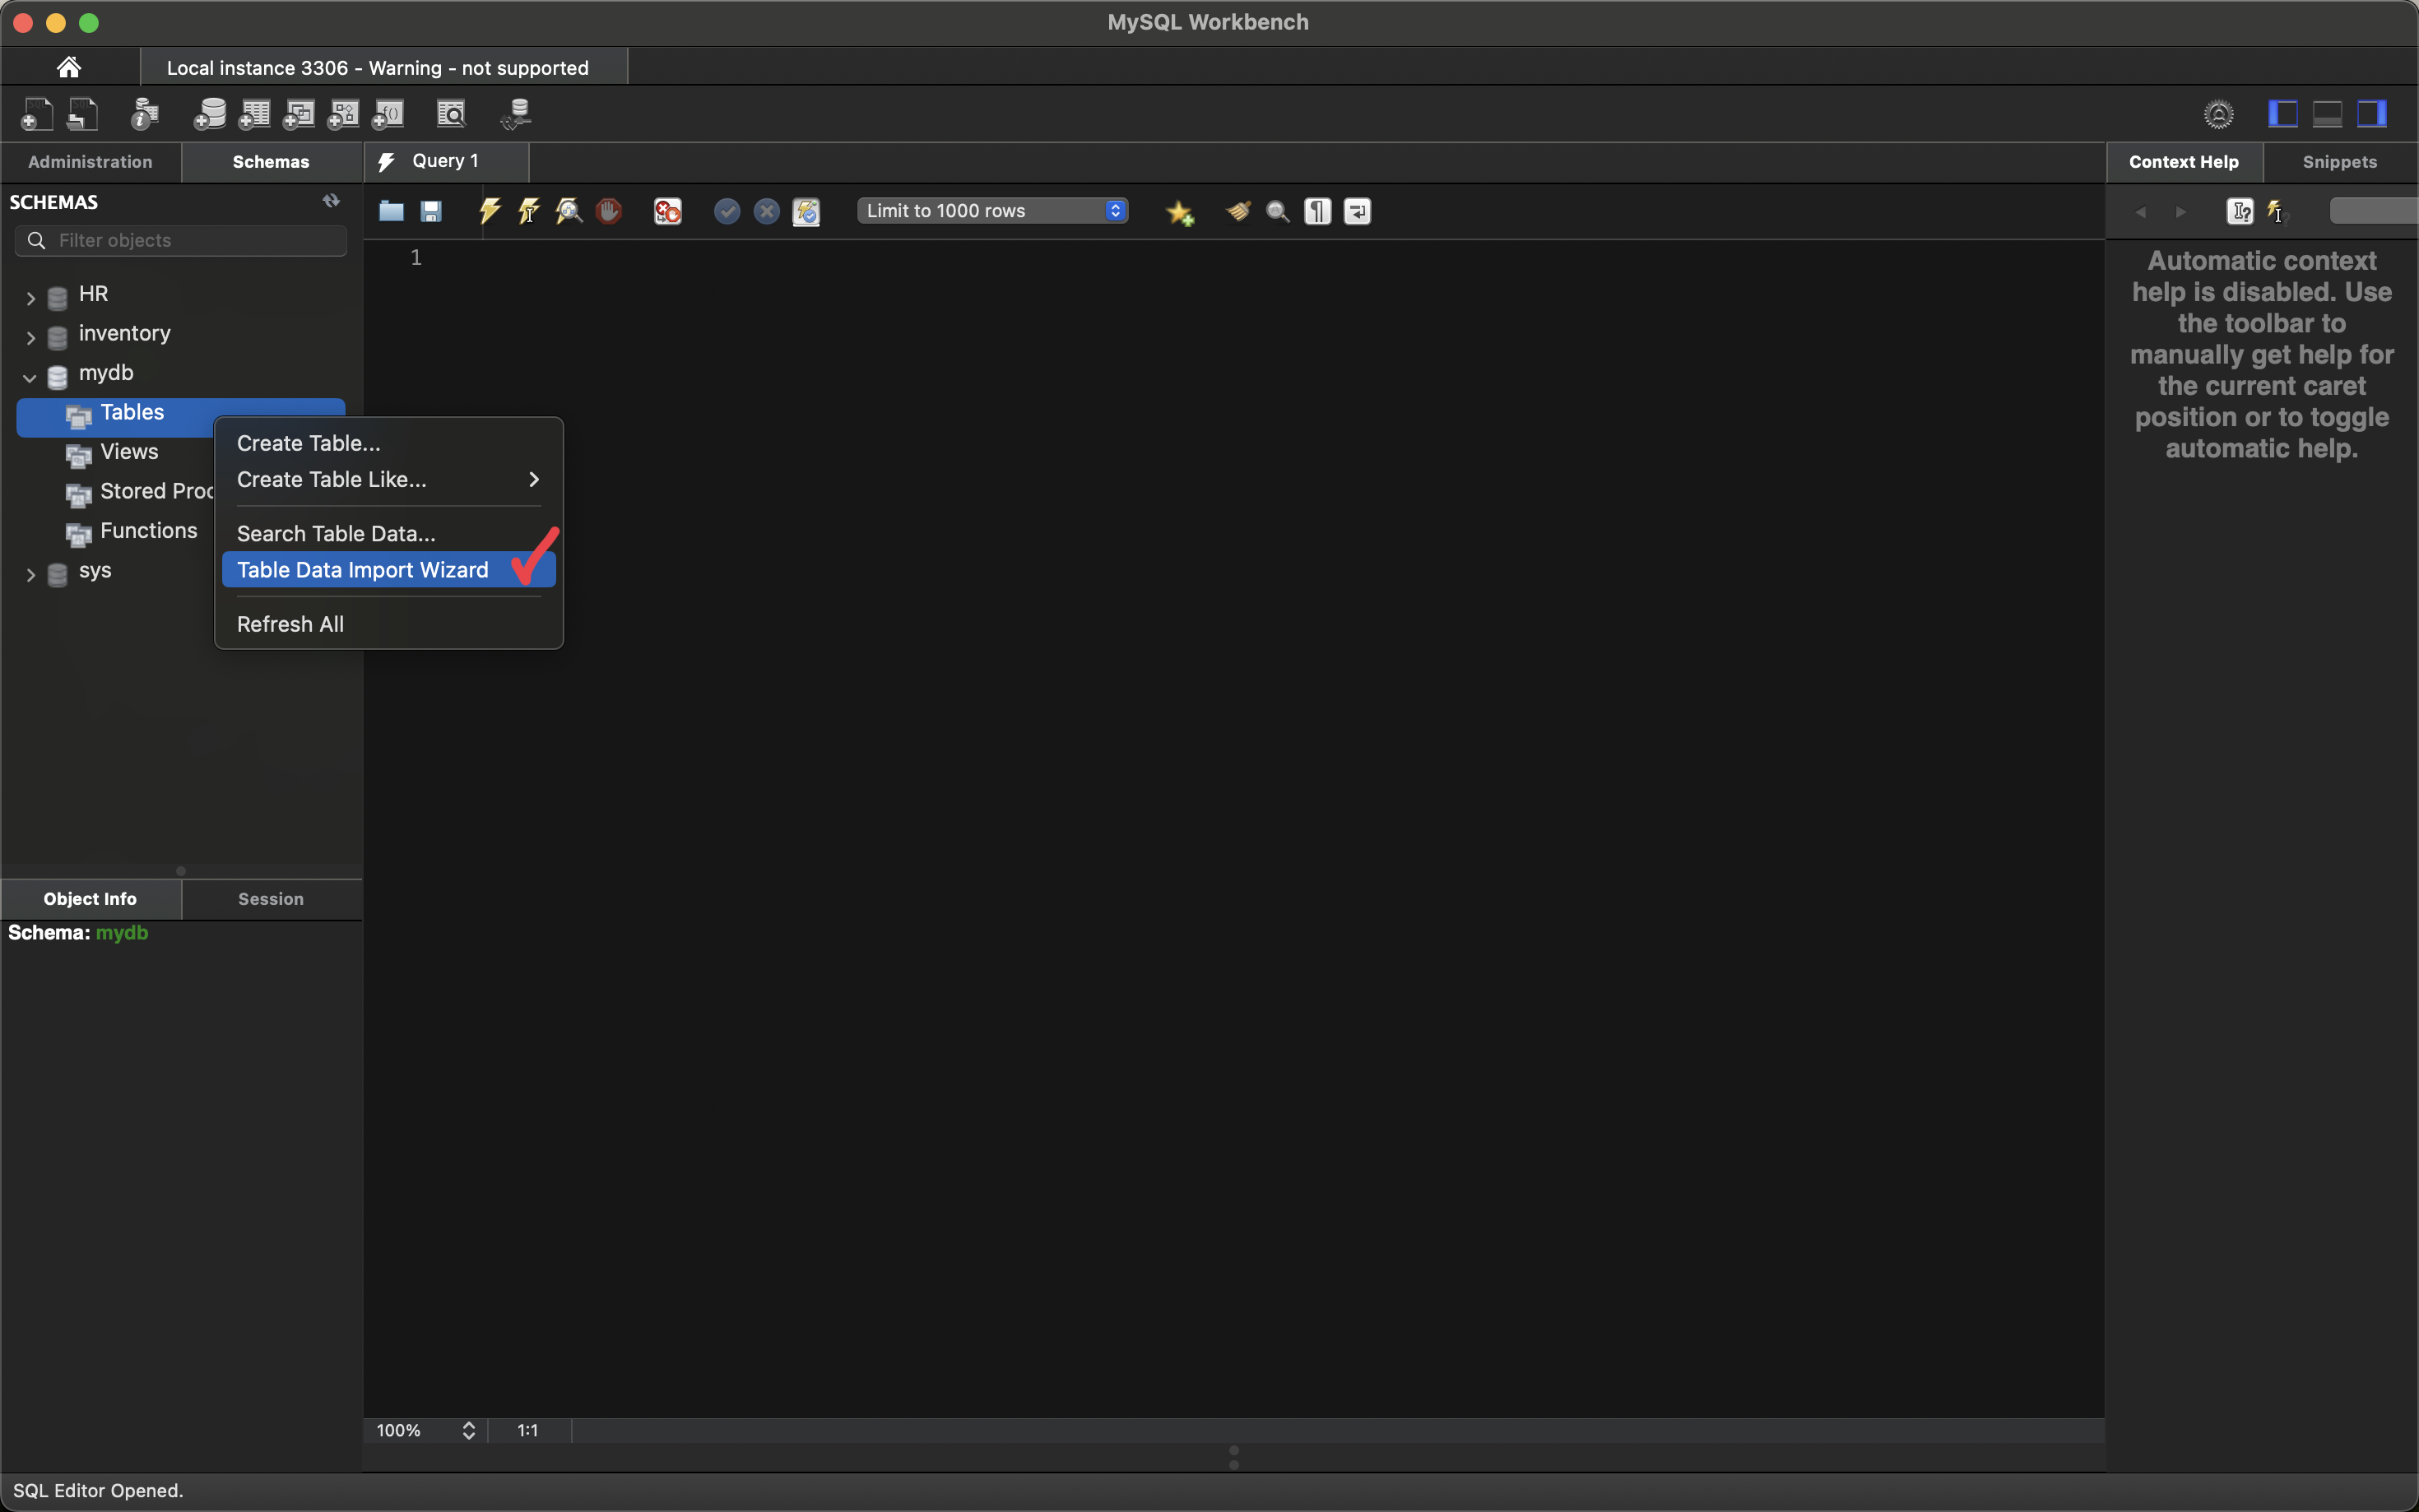The width and height of the screenshot is (2419, 1512).
Task: Switch to the Snippets tab
Action: (x=2339, y=162)
